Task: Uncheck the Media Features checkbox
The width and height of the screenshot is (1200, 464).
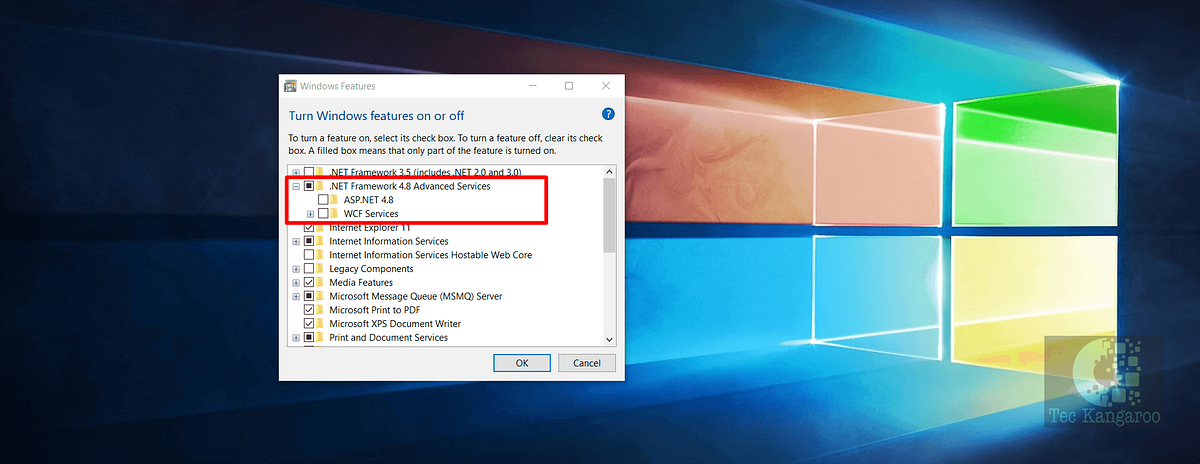Action: [x=309, y=283]
